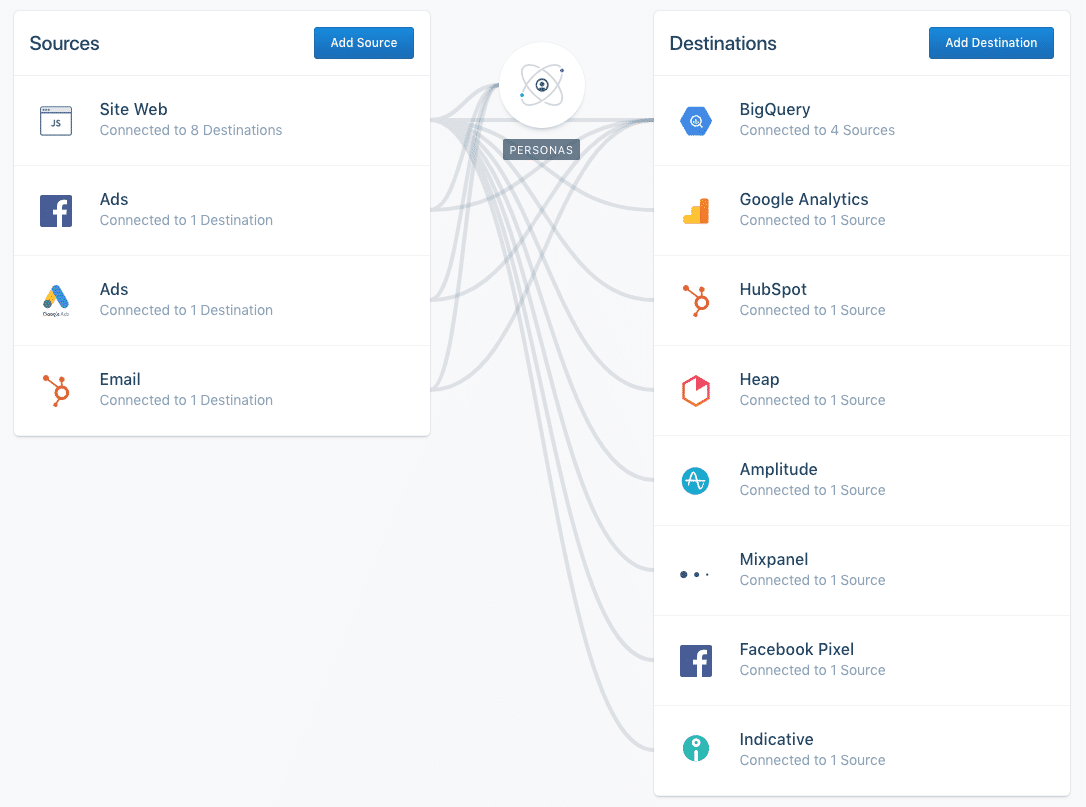Click the Google Analytics icon
Screen dimensions: 1086x807
[x=696, y=211]
